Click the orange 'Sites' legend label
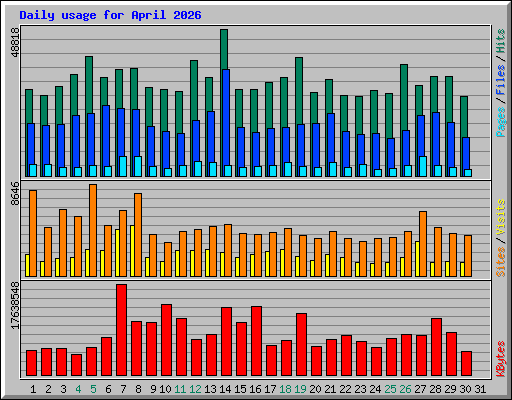512x400 pixels. (x=501, y=262)
